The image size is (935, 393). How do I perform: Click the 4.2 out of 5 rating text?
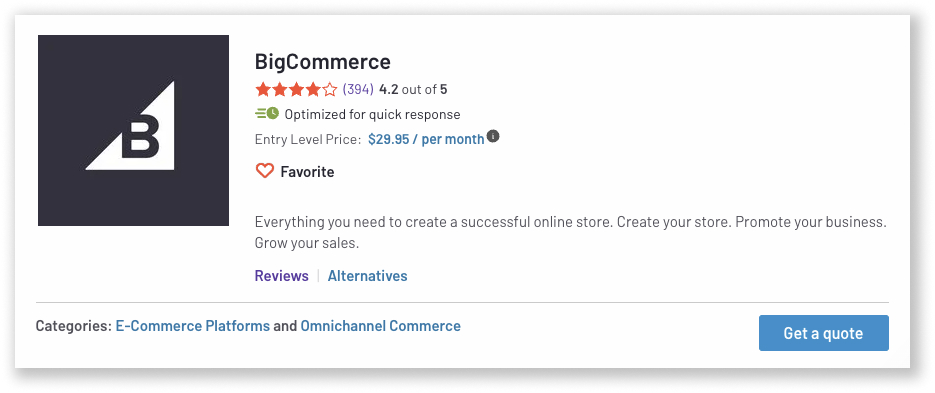pyautogui.click(x=413, y=90)
